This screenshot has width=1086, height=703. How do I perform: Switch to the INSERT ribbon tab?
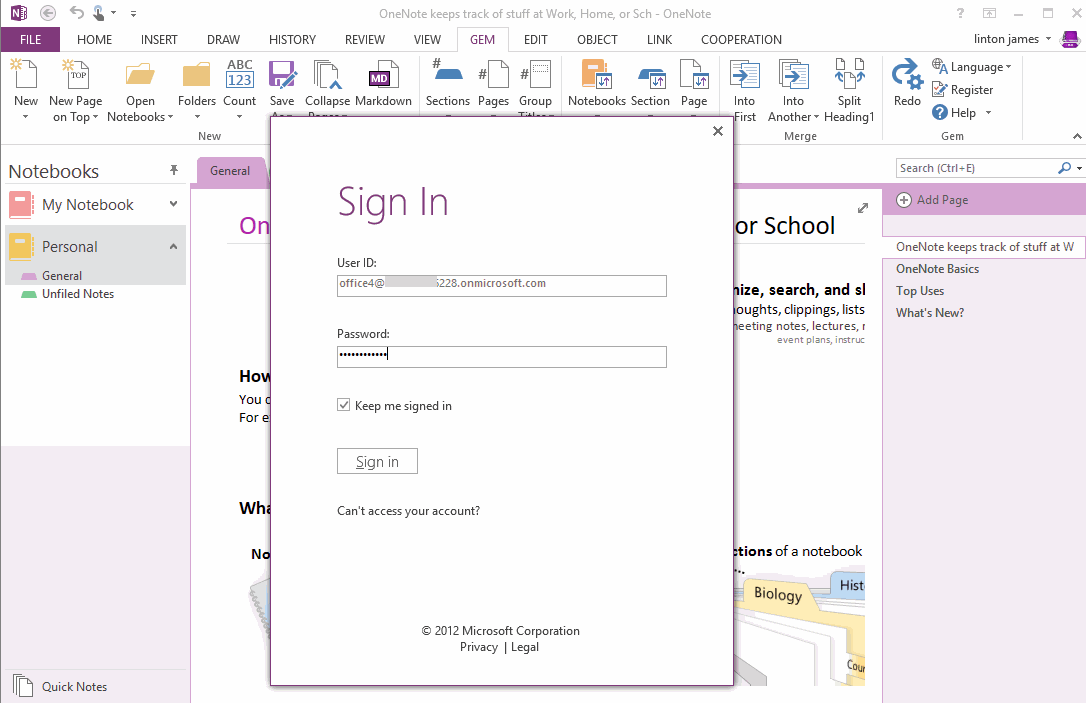[x=159, y=39]
